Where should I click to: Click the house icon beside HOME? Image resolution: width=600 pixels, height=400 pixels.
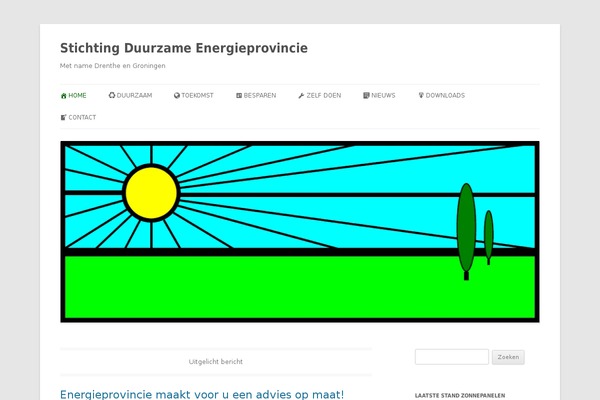(64, 96)
